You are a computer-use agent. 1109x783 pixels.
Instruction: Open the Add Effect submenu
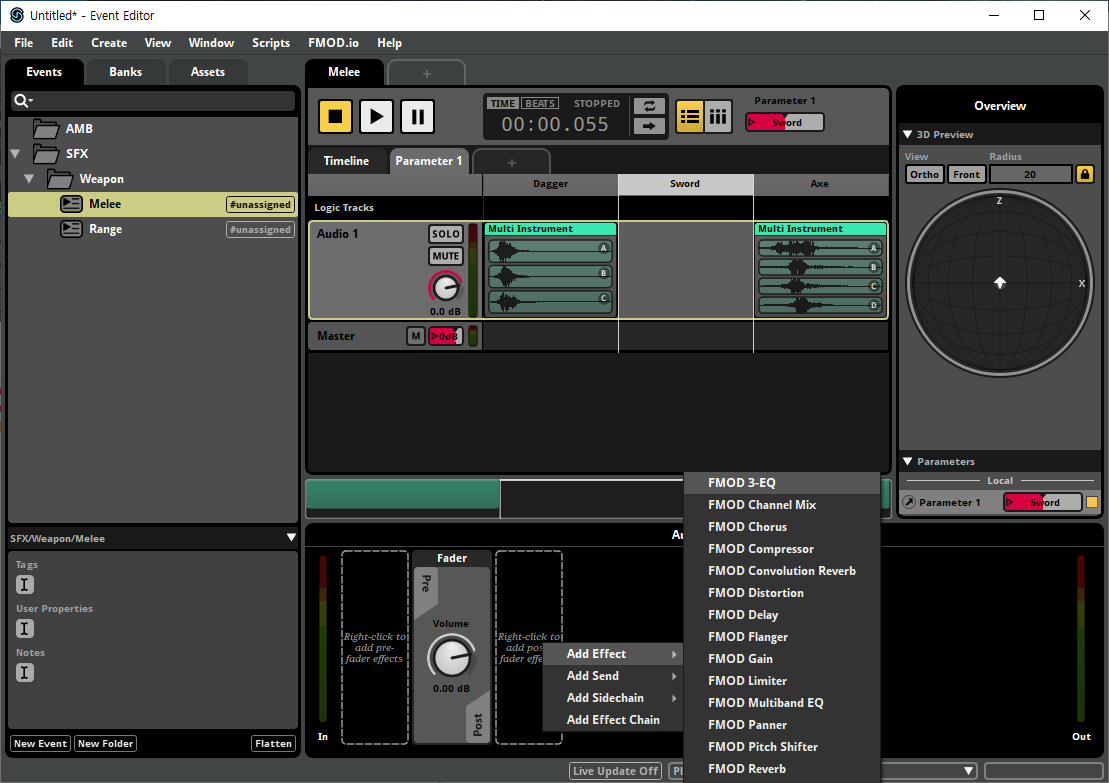point(612,654)
